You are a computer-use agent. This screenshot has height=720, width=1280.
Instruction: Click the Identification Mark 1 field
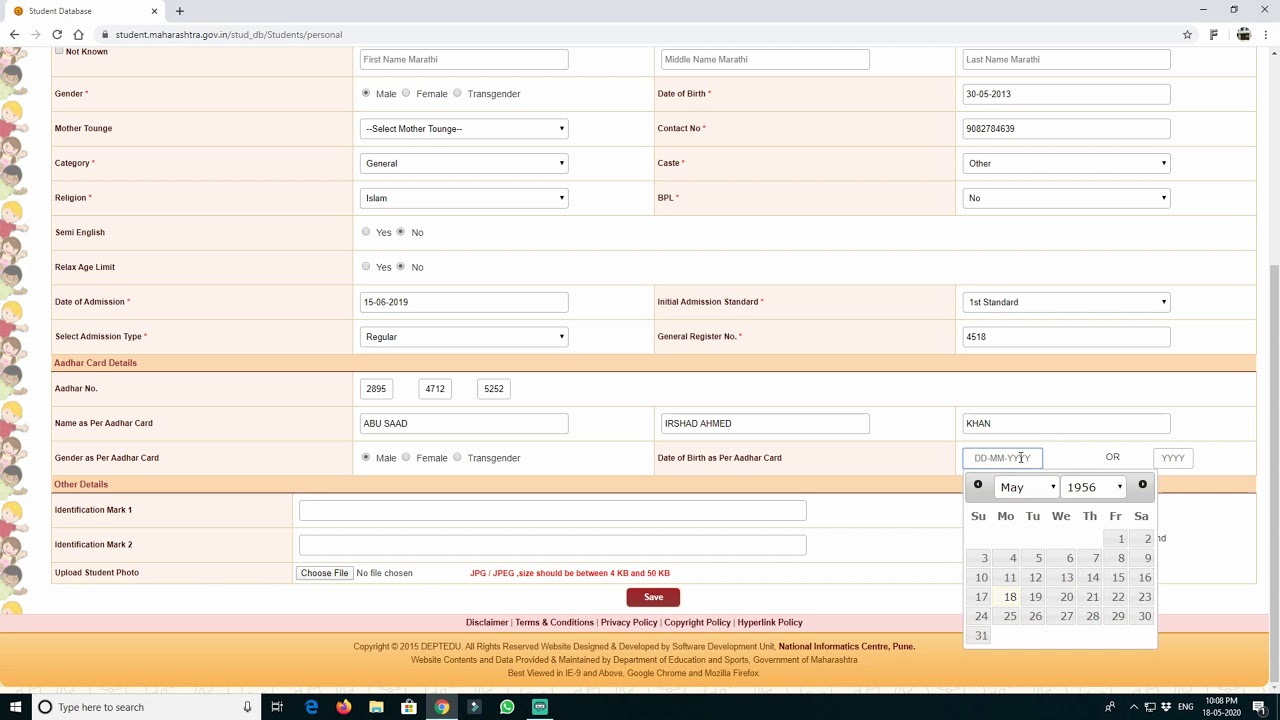[552, 510]
